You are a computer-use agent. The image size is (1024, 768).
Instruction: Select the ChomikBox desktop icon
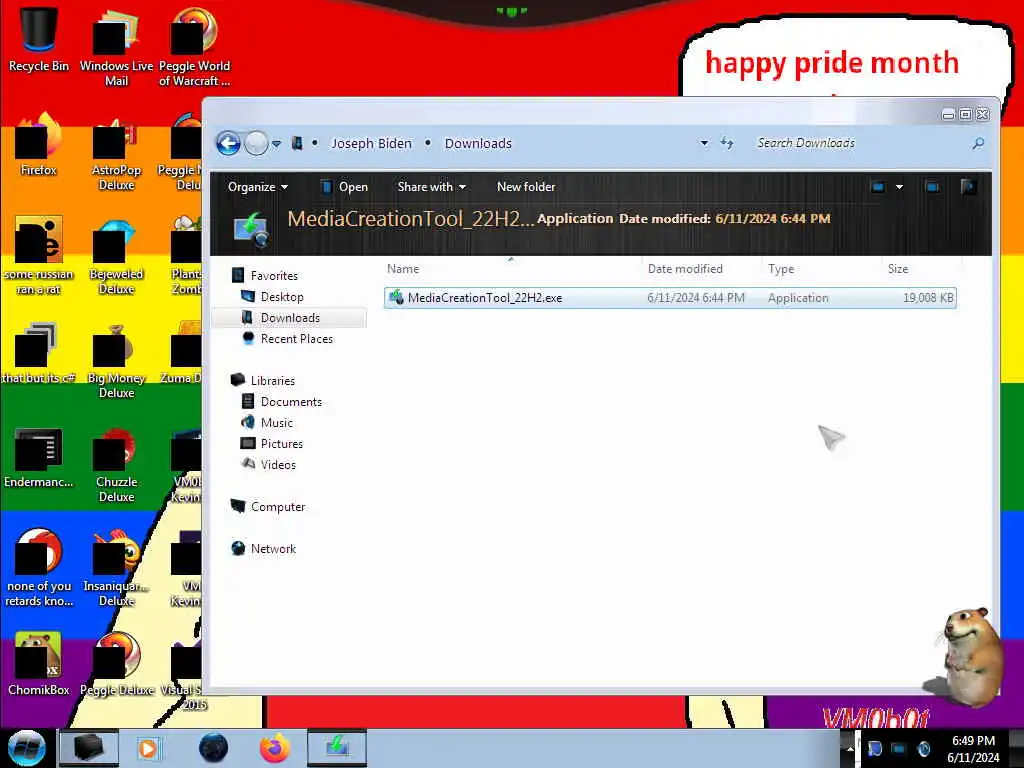click(x=39, y=664)
